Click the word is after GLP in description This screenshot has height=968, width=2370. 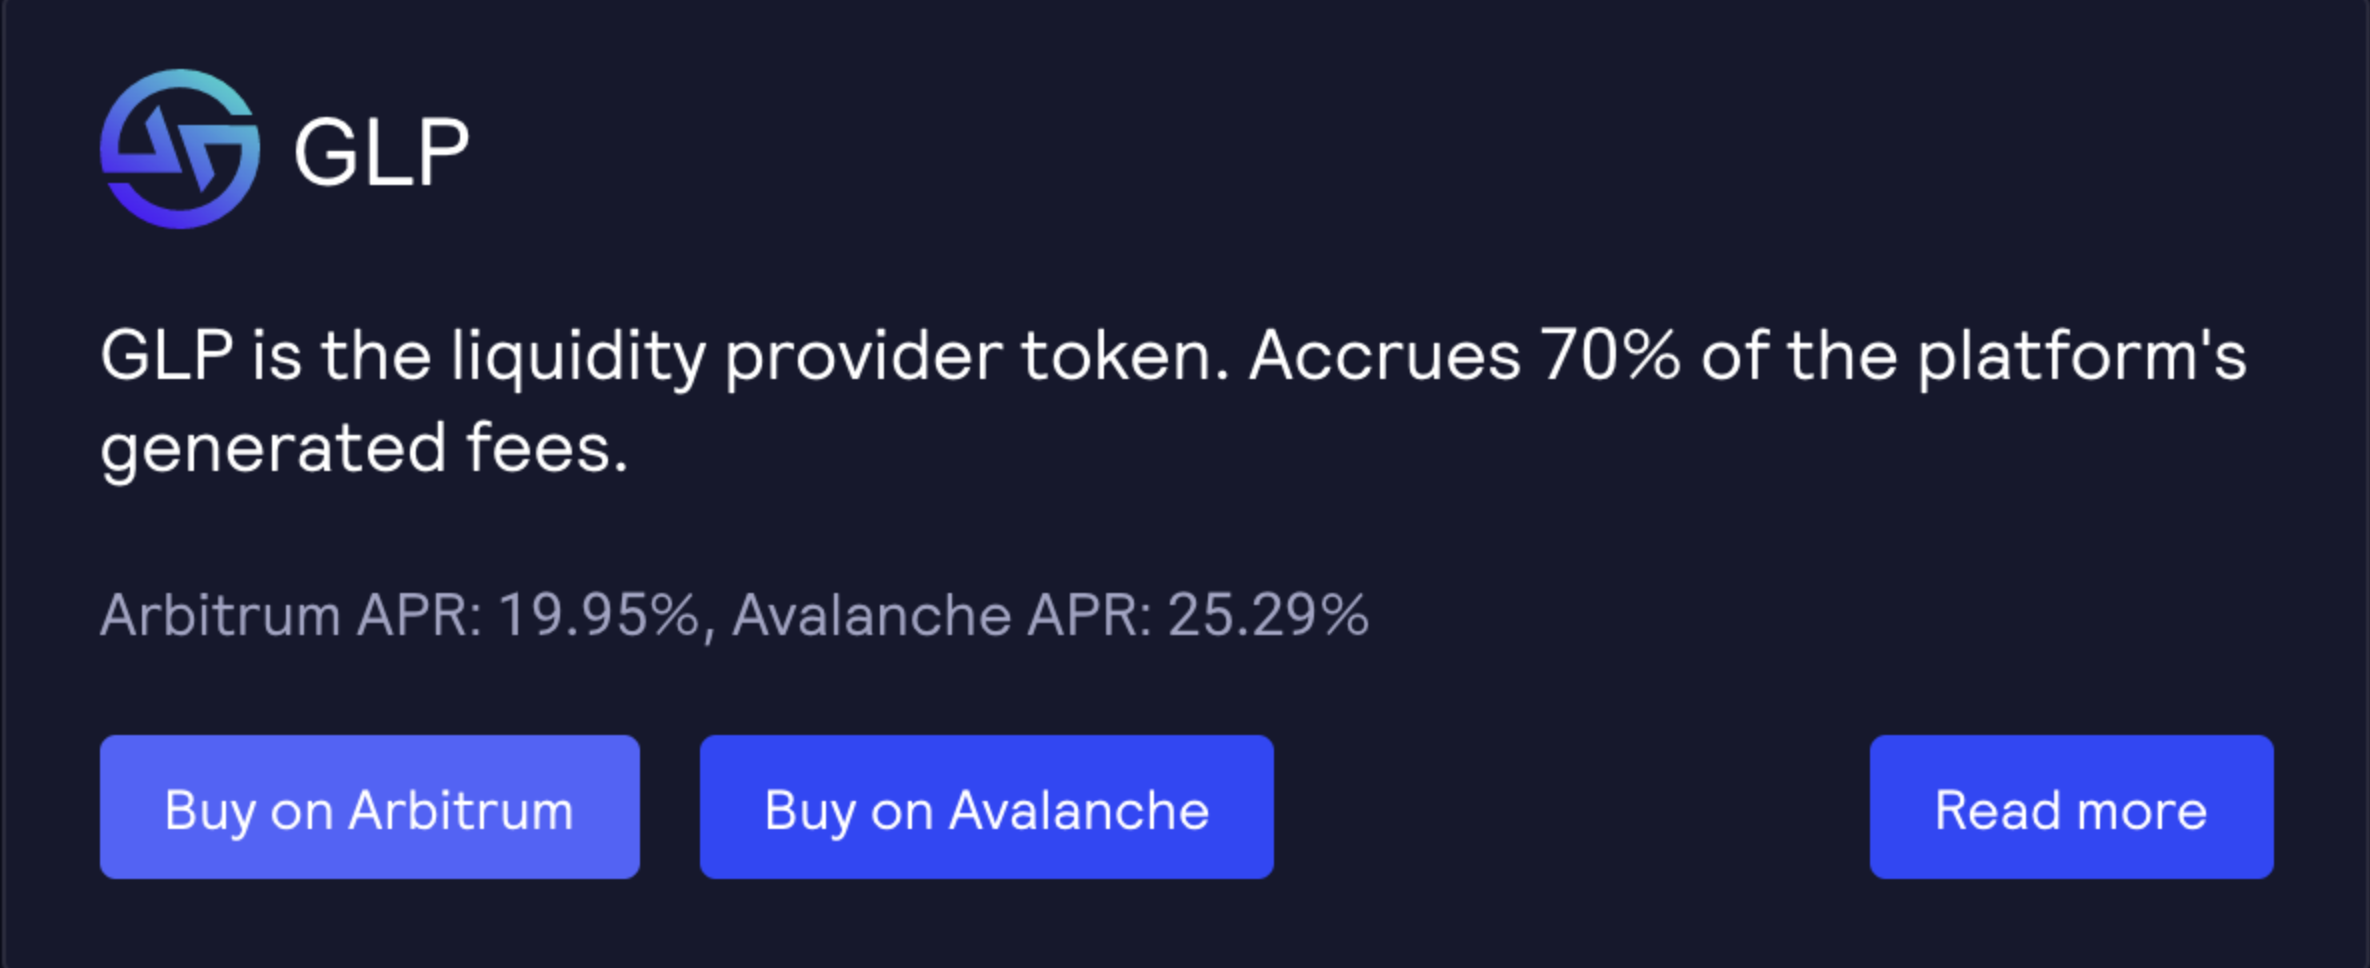277,356
